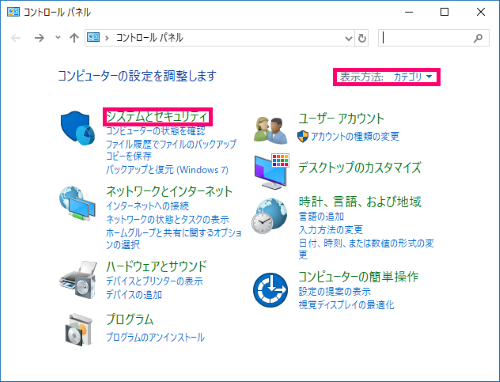Image resolution: width=500 pixels, height=382 pixels.
Task: Open 日付、時刻、または数値の形式の変更
Action: 366,249
